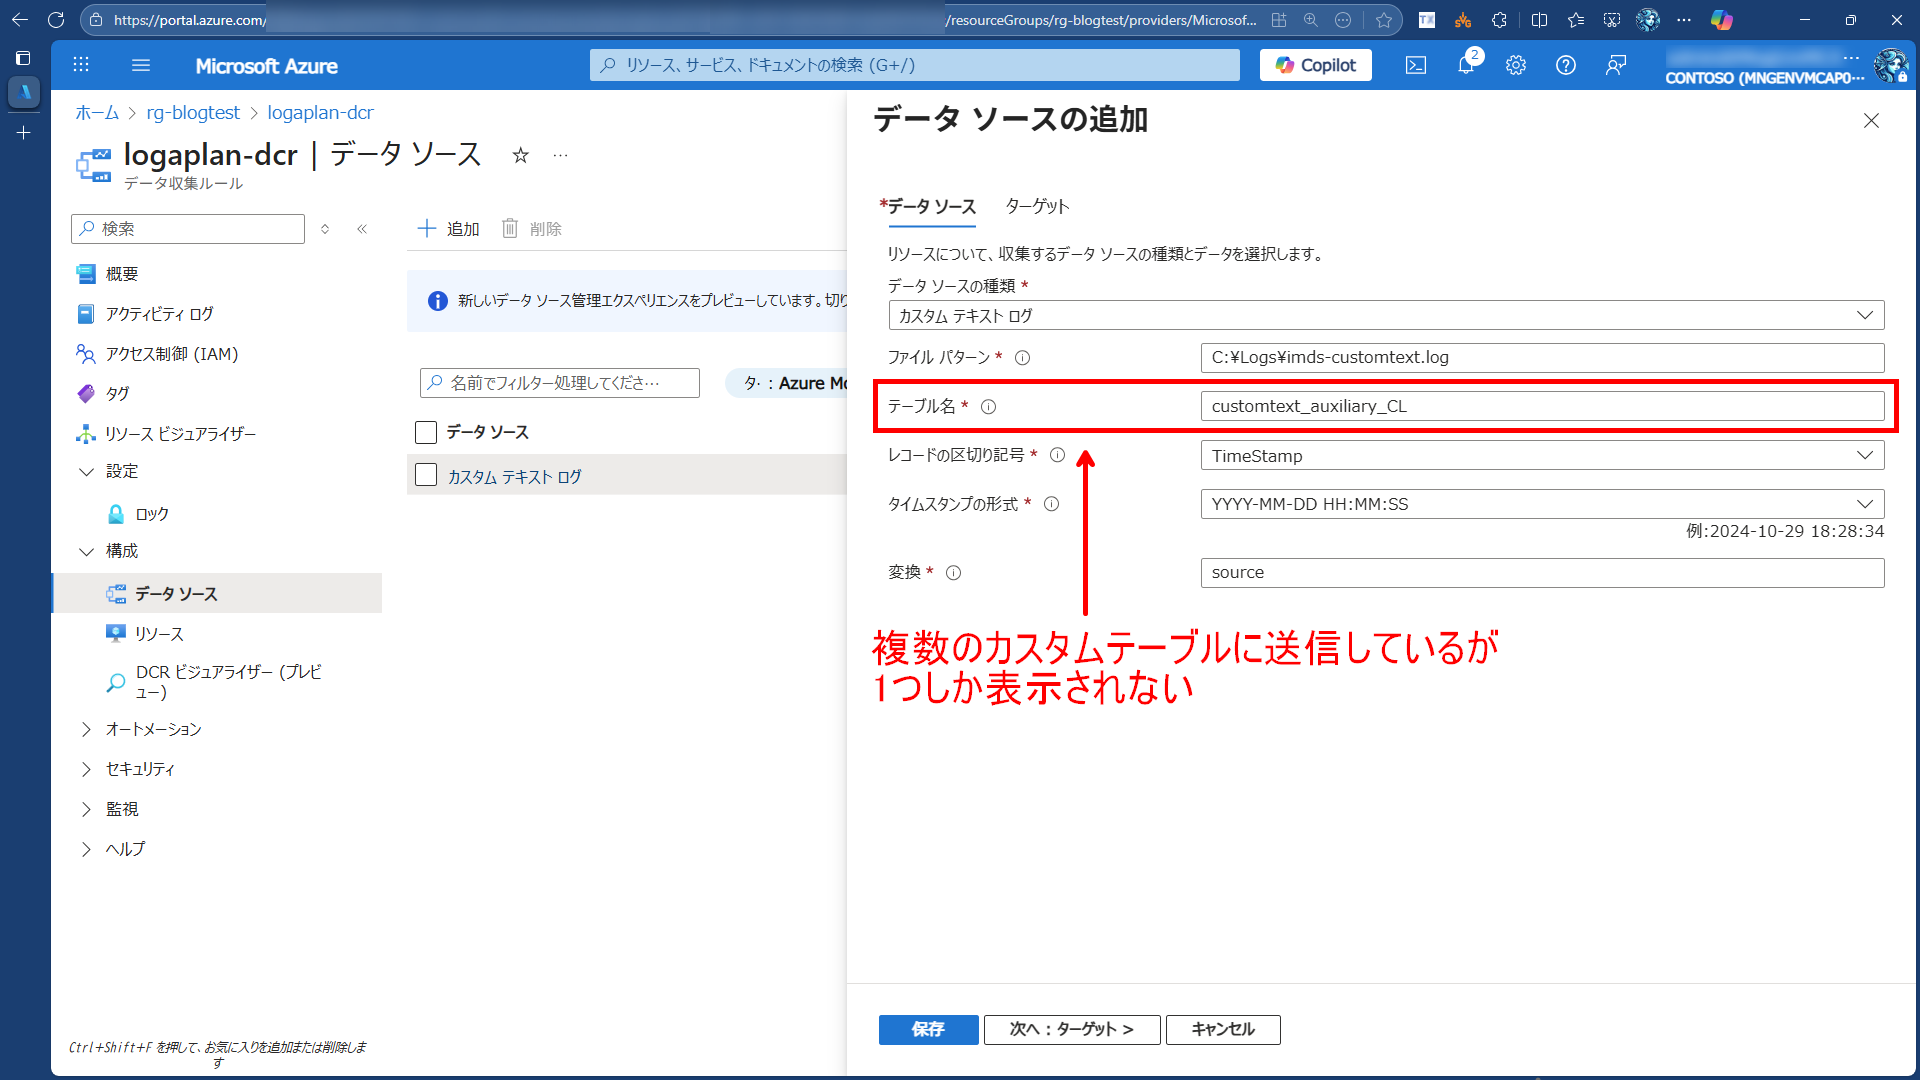
Task: Close the データ ソースの追加 panel
Action: pos(1871,121)
